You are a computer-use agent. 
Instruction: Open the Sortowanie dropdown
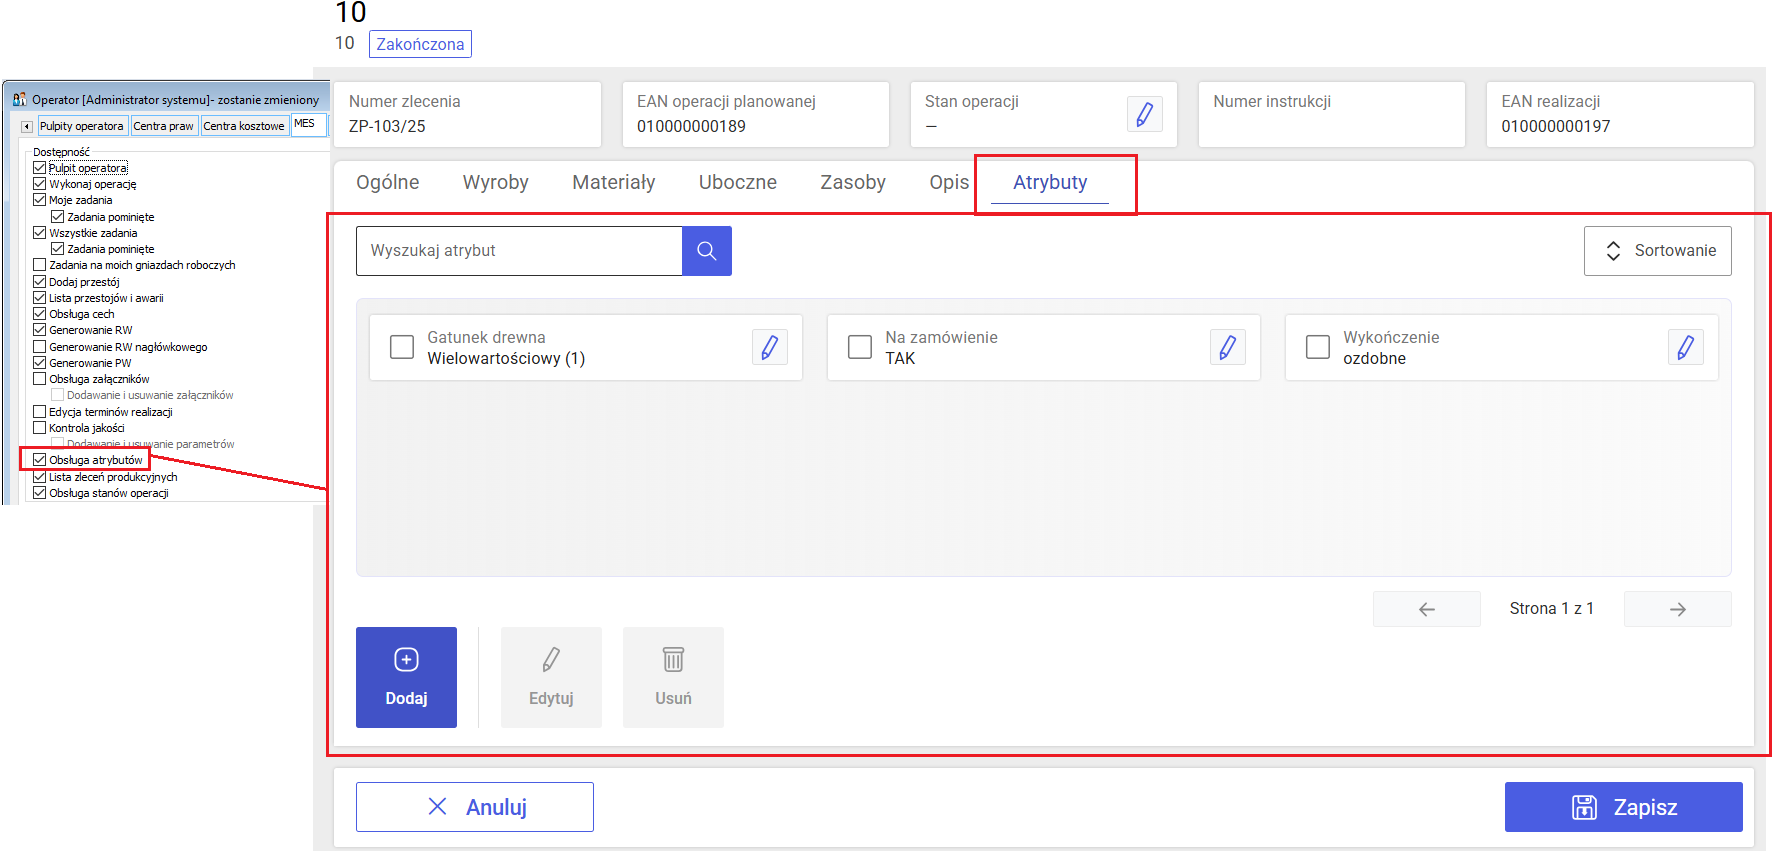click(x=1657, y=251)
